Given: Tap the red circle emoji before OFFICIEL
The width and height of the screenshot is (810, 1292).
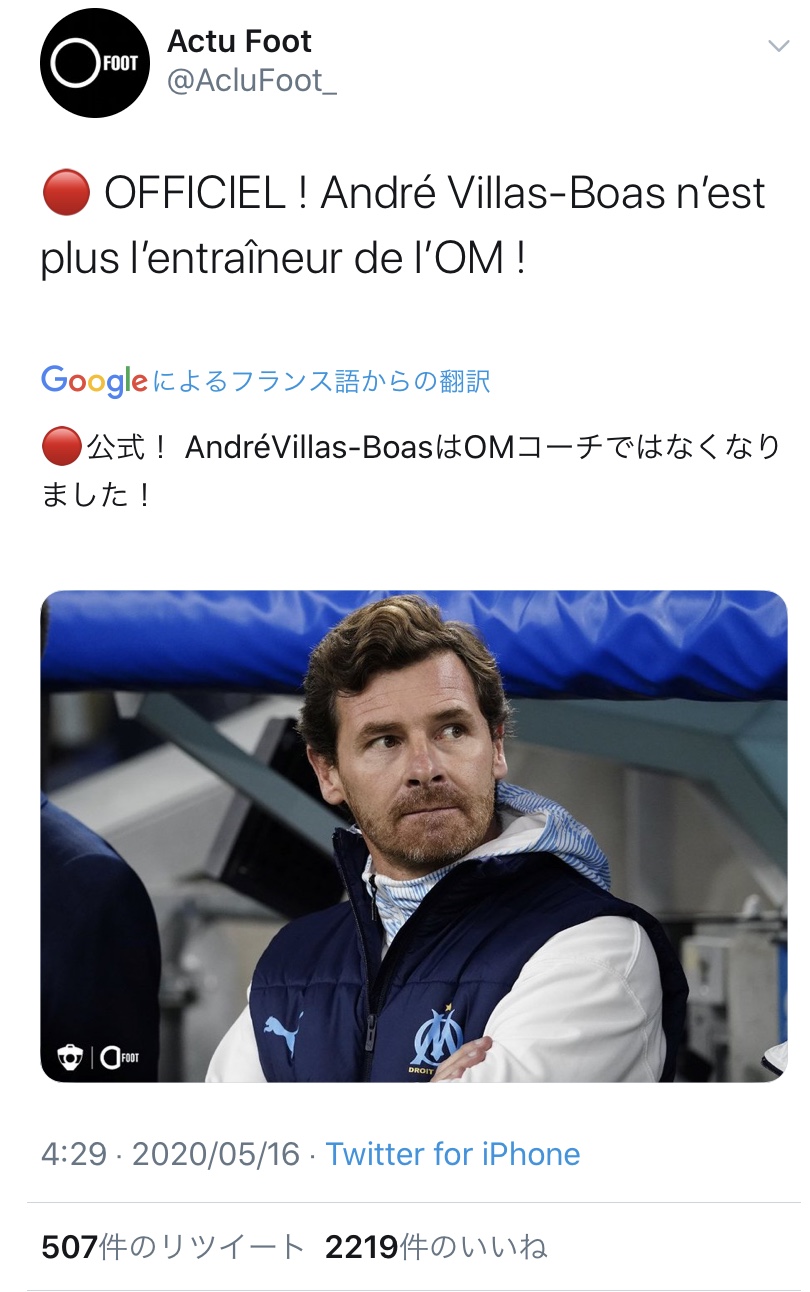Looking at the screenshot, I should coord(66,194).
